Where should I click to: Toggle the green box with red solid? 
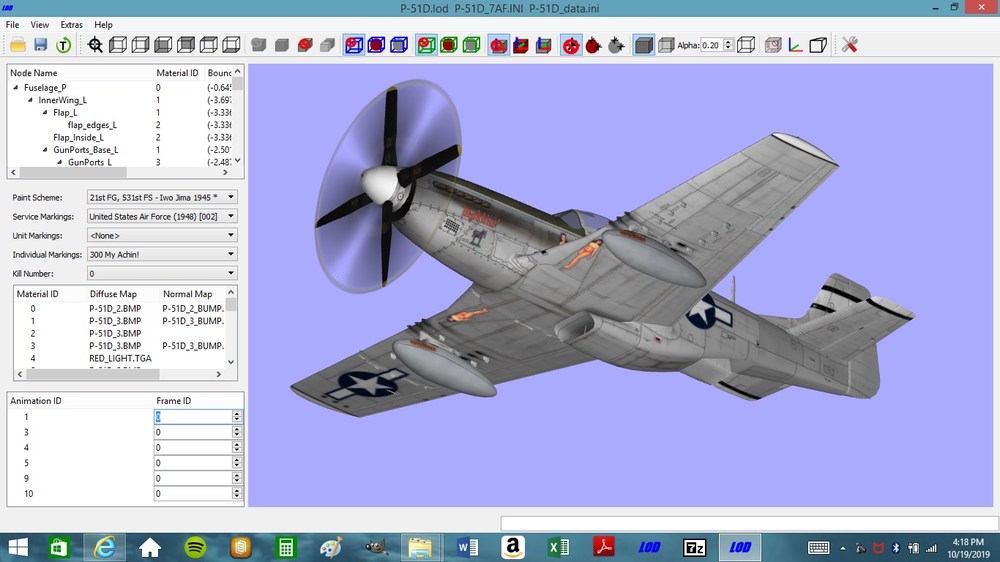pos(449,45)
